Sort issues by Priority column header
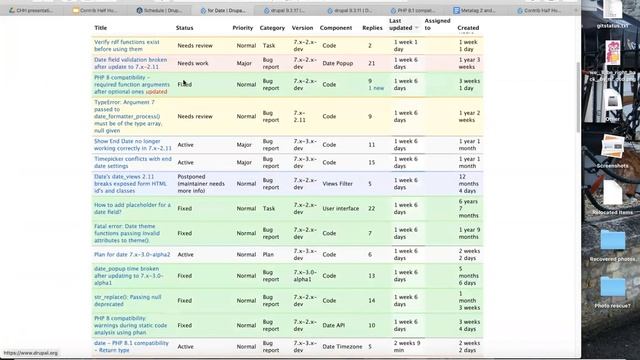Viewport: 640px width, 360px height. pyautogui.click(x=242, y=28)
